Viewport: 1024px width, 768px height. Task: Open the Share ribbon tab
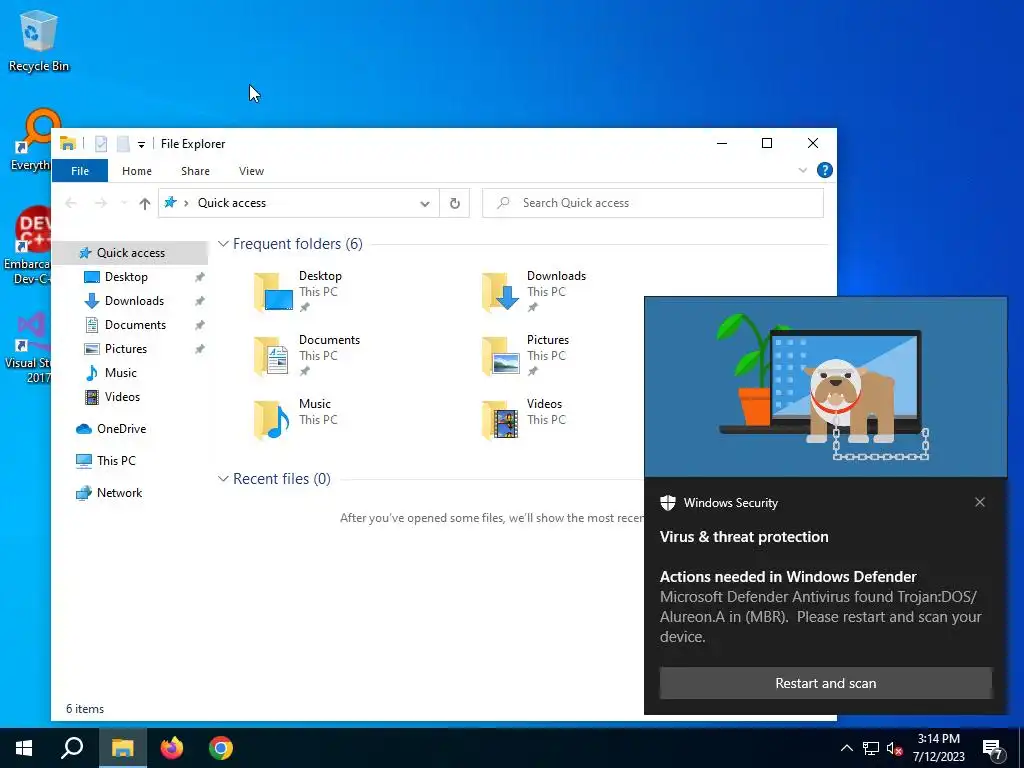tap(195, 171)
